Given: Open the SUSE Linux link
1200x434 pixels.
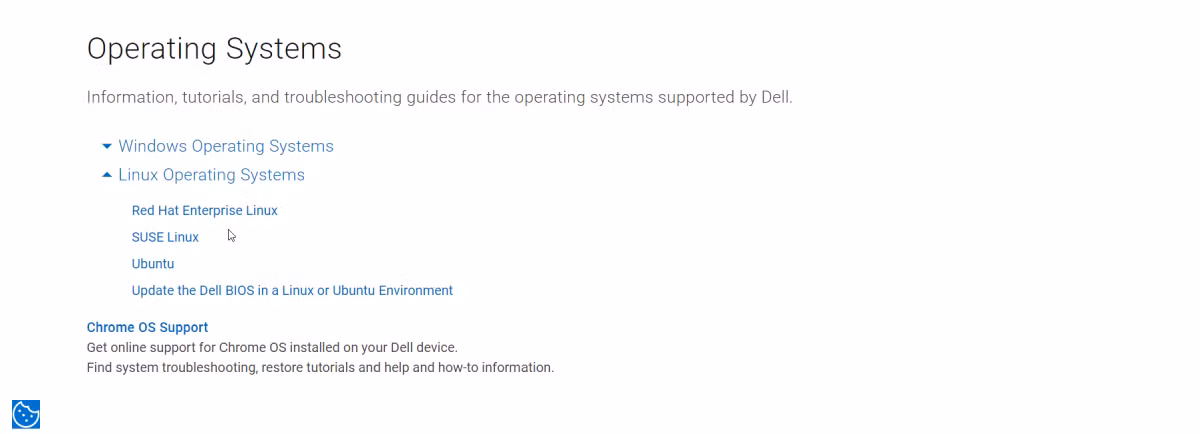Looking at the screenshot, I should pyautogui.click(x=165, y=238).
